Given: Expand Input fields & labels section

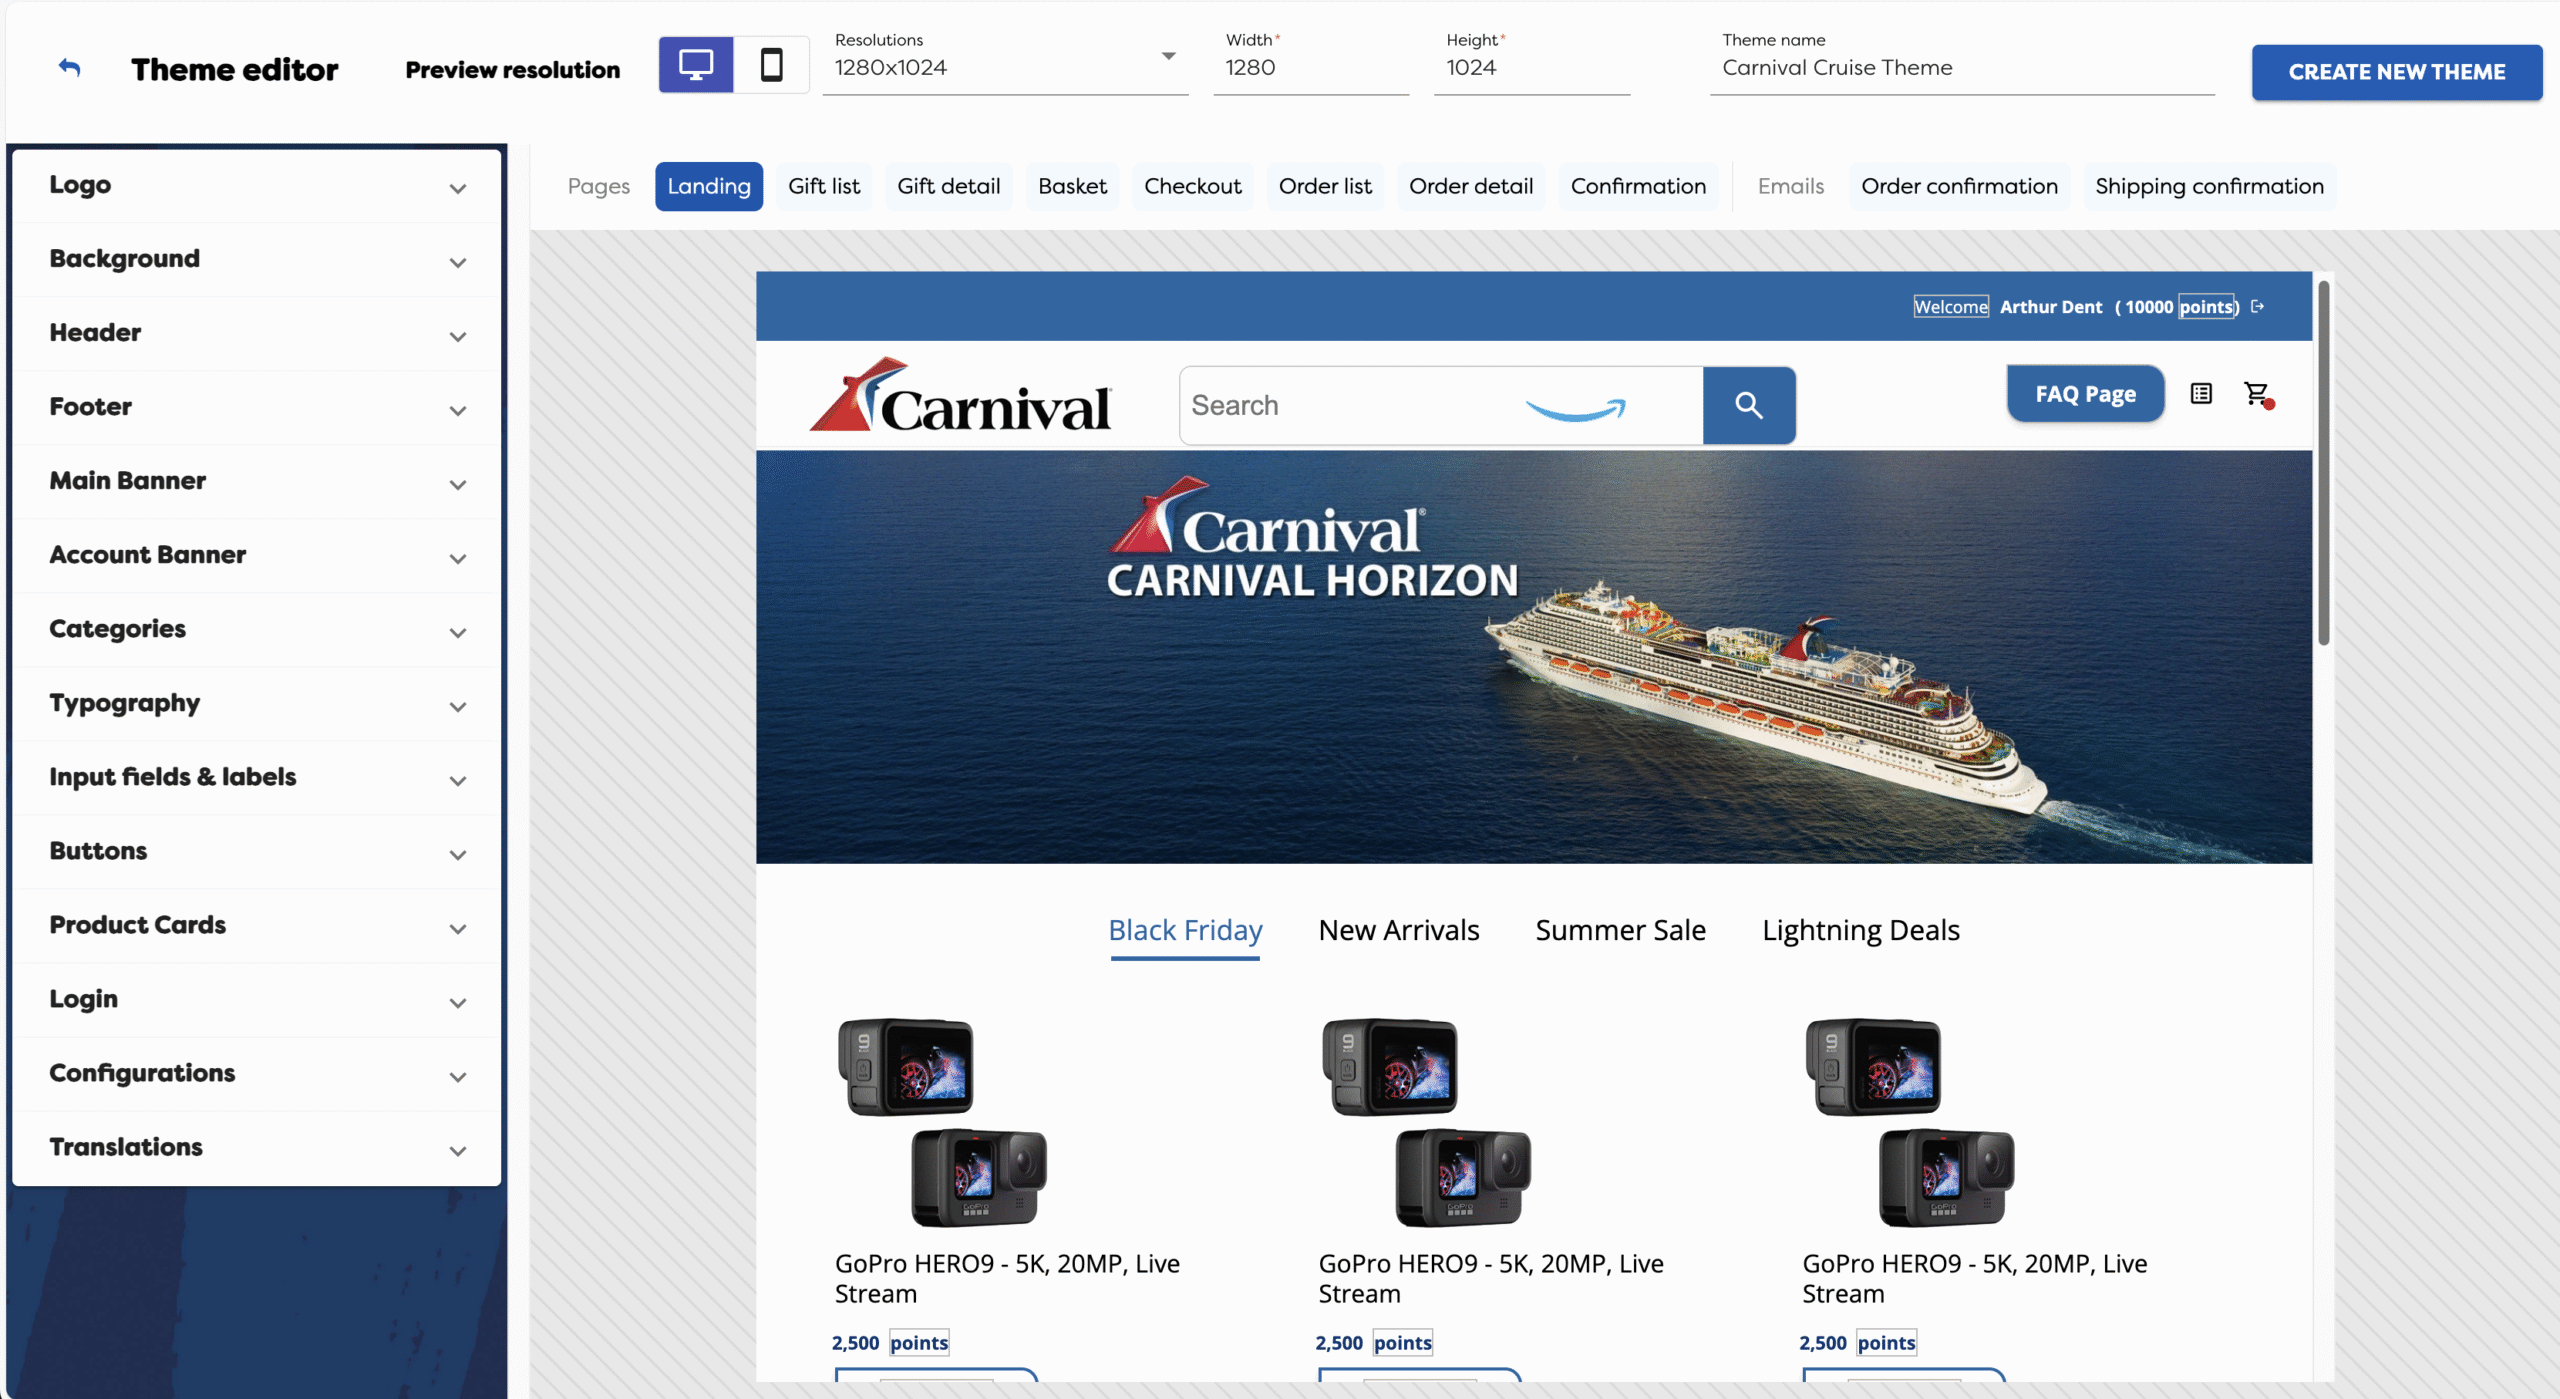Looking at the screenshot, I should pos(257,778).
